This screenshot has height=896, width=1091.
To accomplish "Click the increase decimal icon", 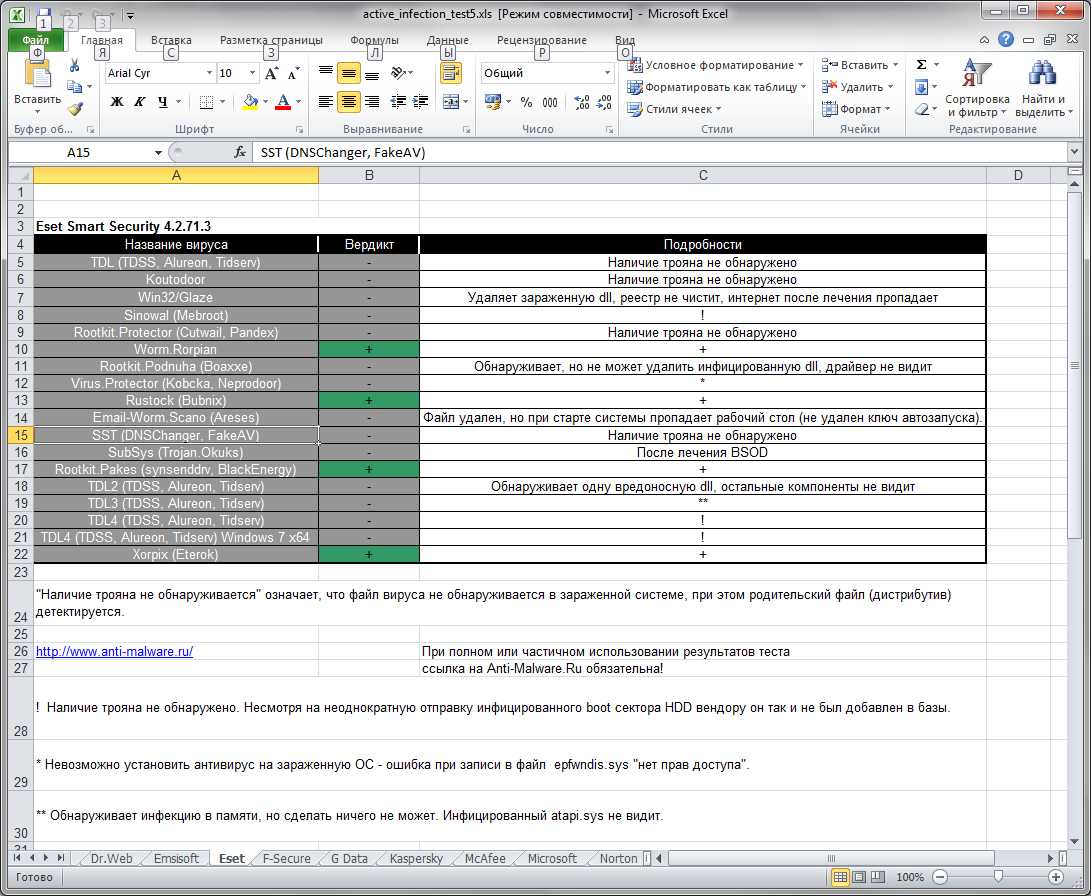I will 582,102.
